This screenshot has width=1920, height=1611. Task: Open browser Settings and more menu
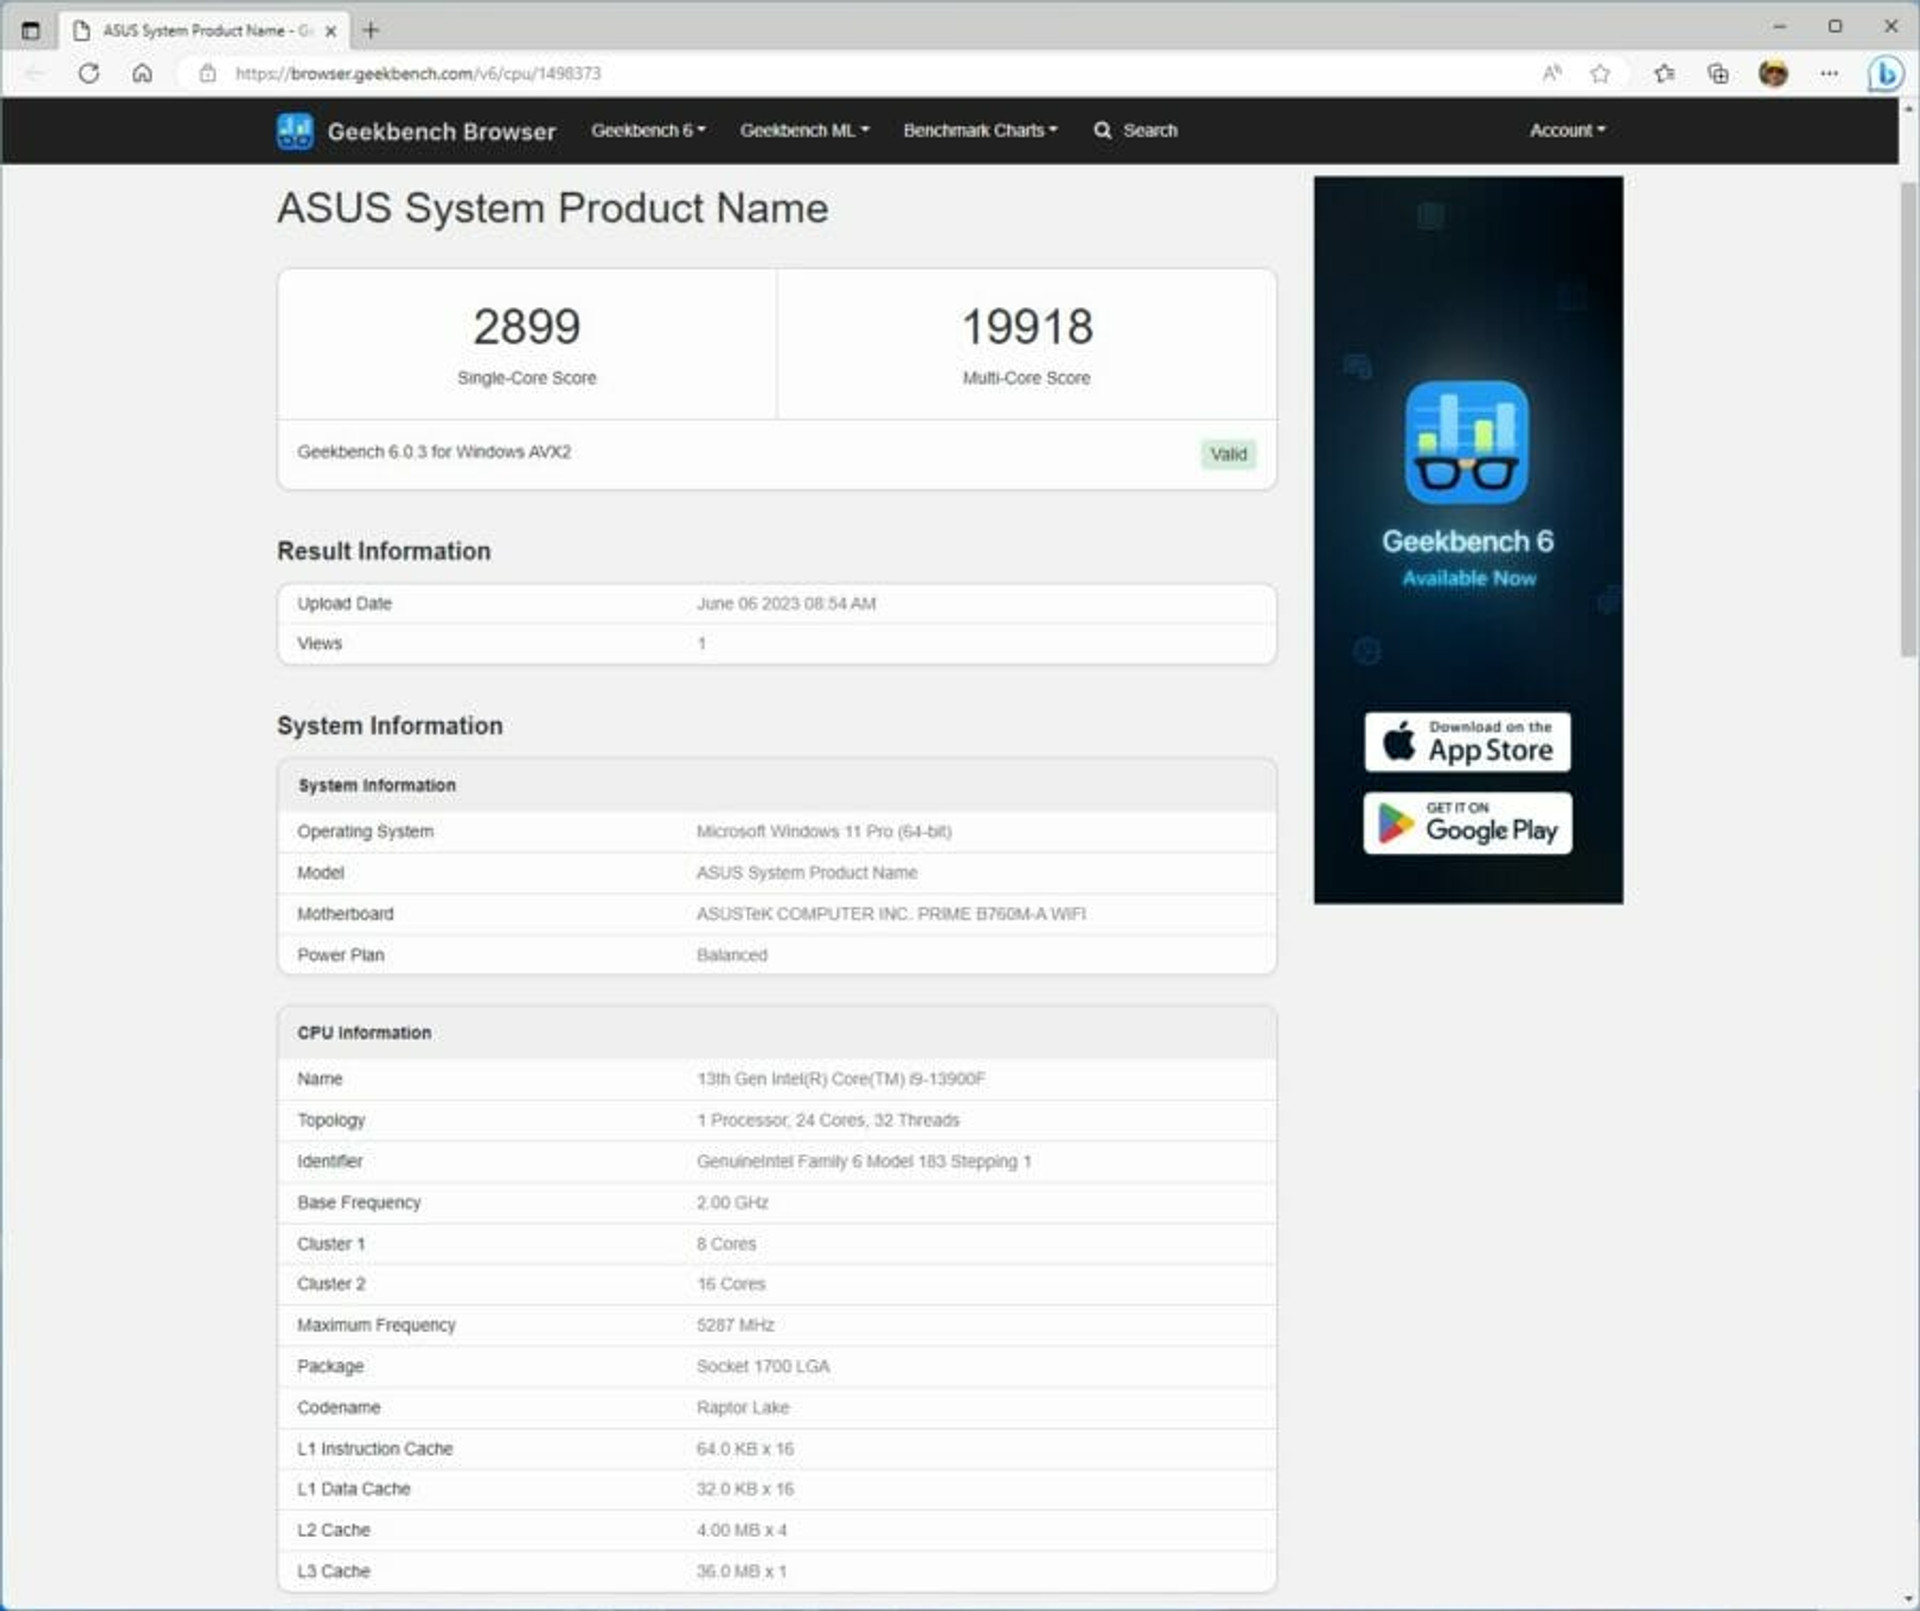pyautogui.click(x=1829, y=73)
